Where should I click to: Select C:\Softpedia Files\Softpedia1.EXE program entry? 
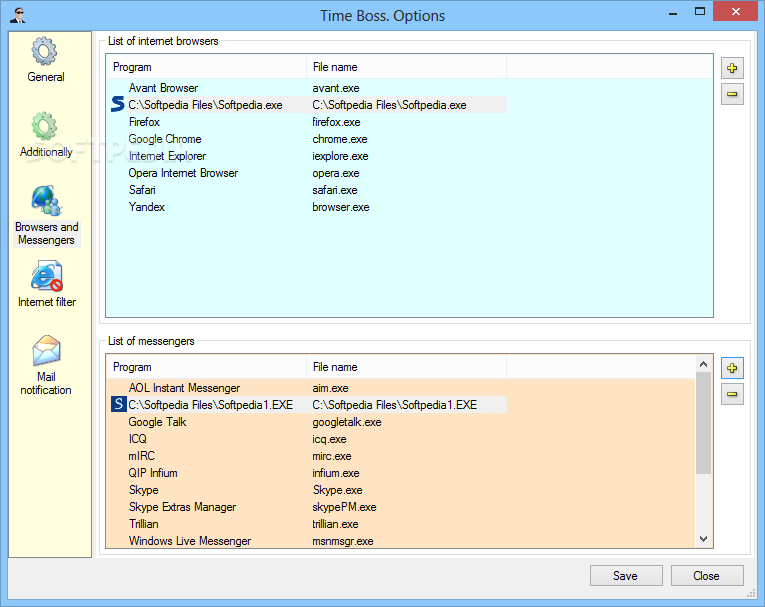point(211,405)
